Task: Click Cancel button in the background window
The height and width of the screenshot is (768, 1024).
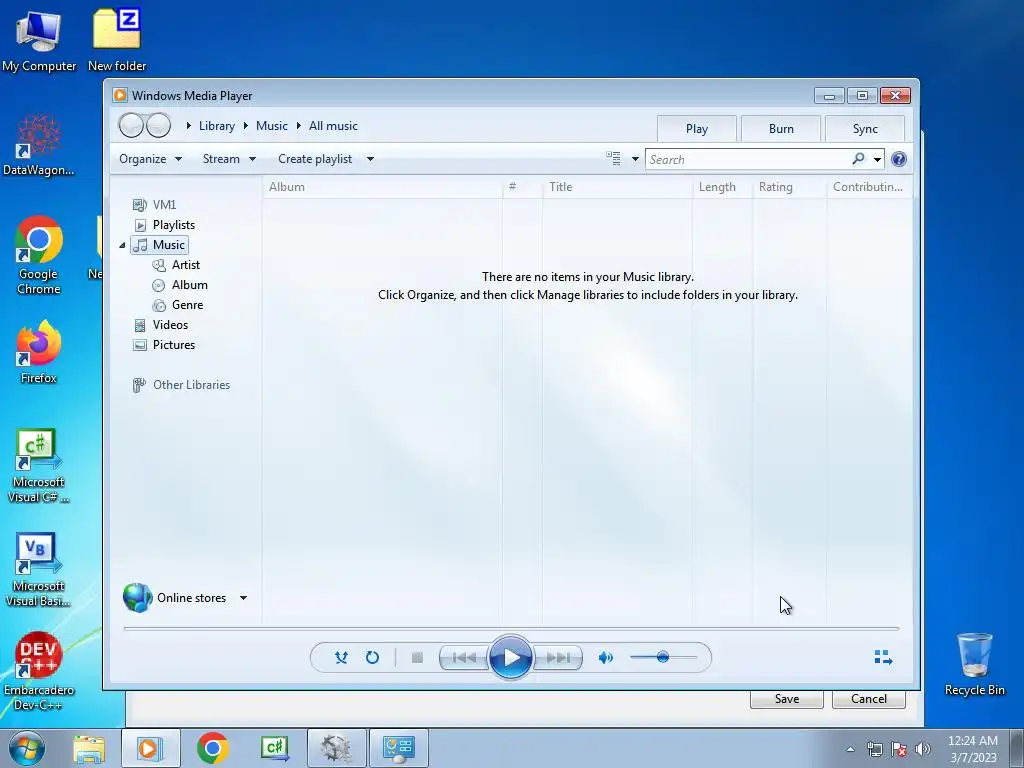Action: pos(869,699)
